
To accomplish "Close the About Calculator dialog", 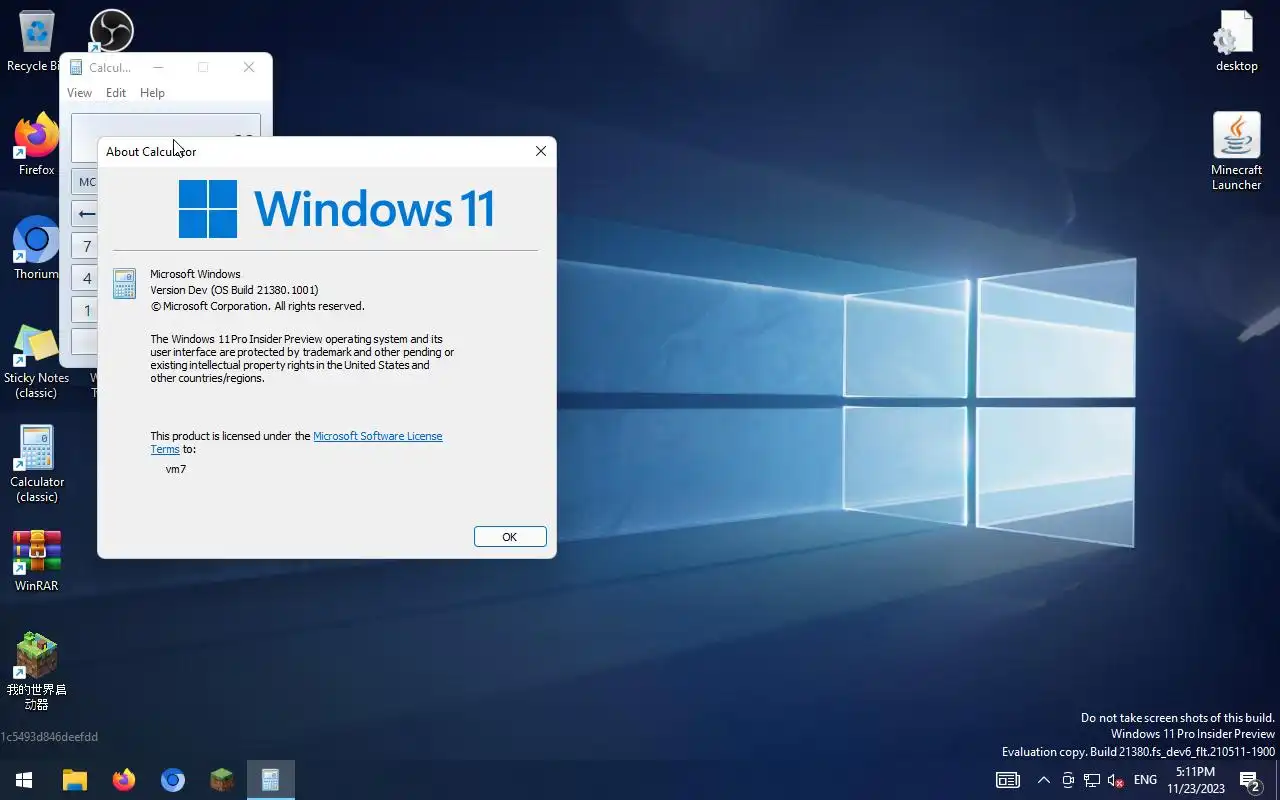I will [x=541, y=151].
